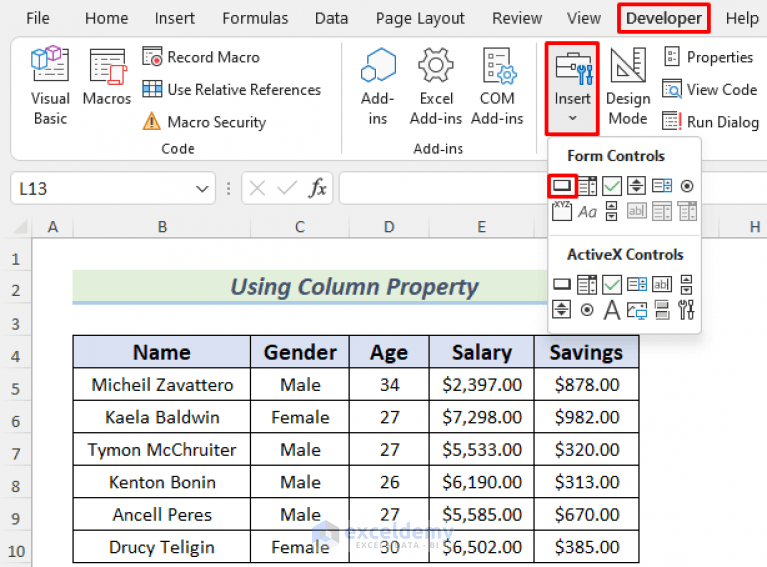This screenshot has height=567, width=767.
Task: Switch to the Data tab
Action: [x=332, y=19]
